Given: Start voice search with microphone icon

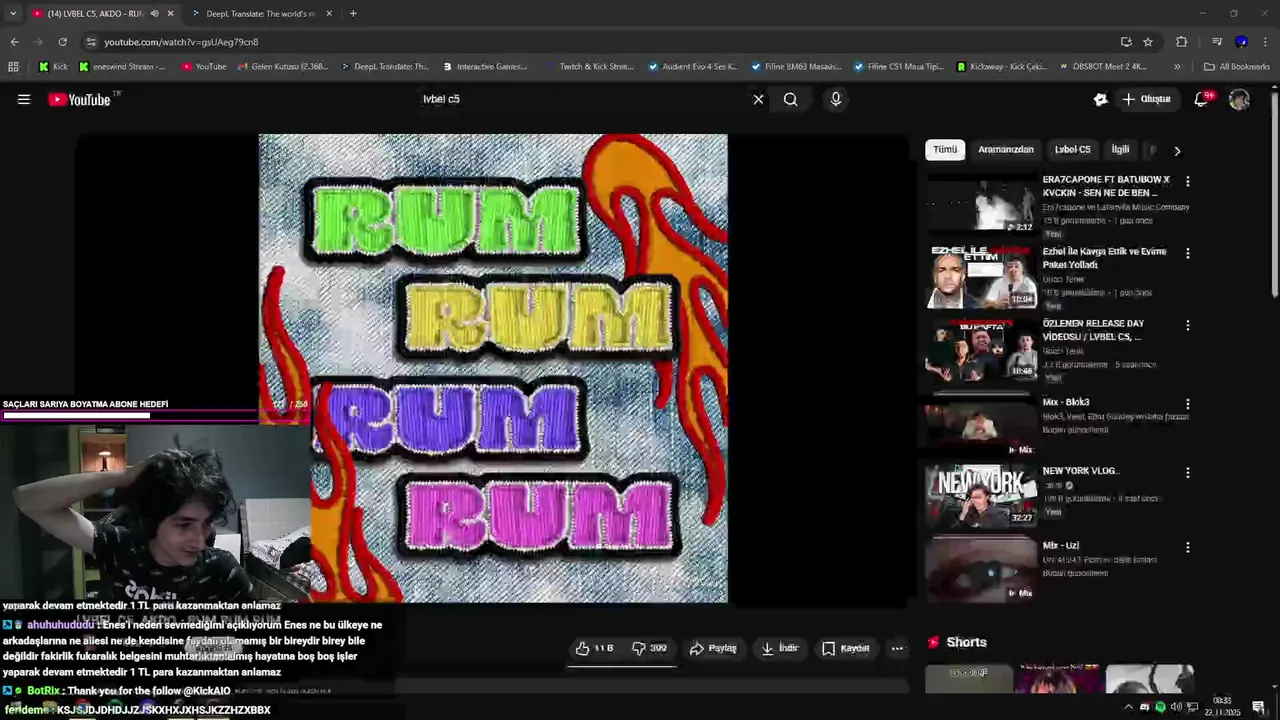Looking at the screenshot, I should point(836,99).
